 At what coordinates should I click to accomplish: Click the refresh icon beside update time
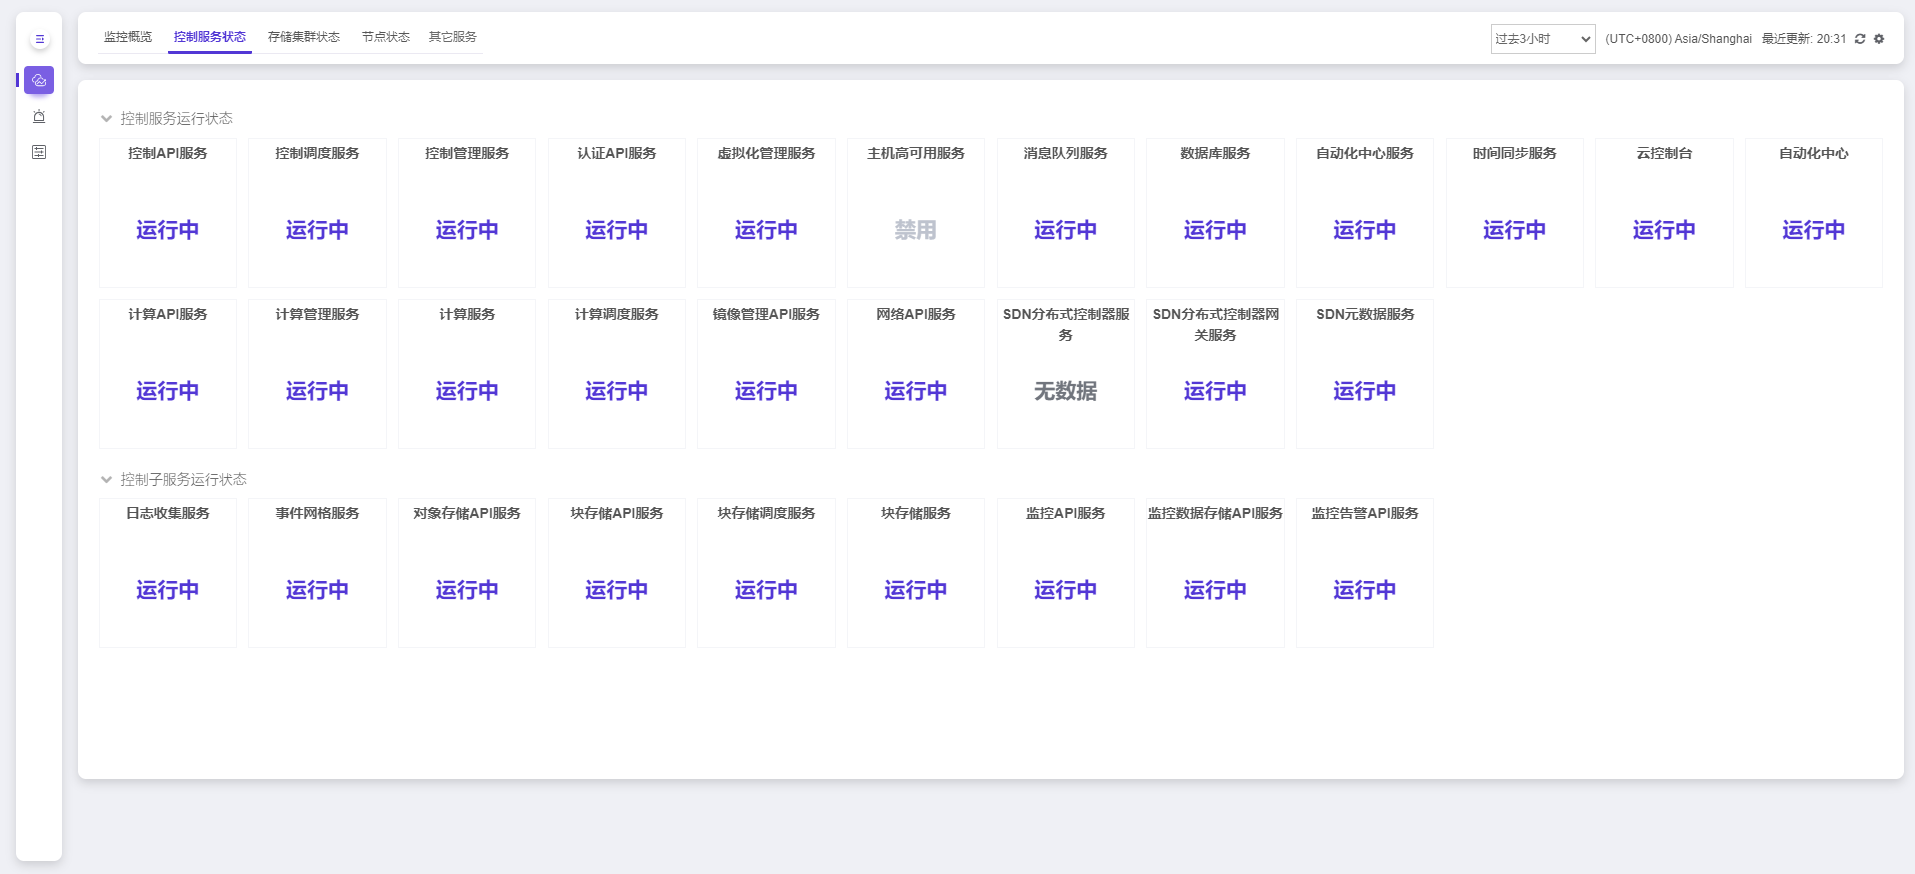[x=1860, y=39]
